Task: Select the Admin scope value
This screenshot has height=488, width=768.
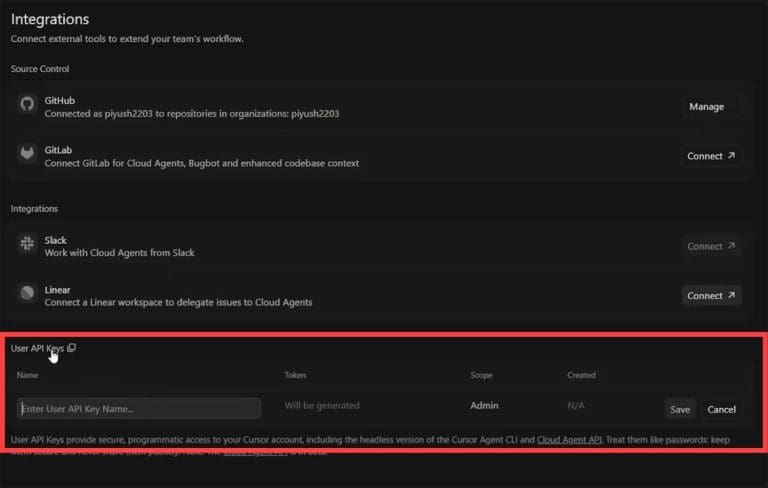Action: pyautogui.click(x=484, y=405)
